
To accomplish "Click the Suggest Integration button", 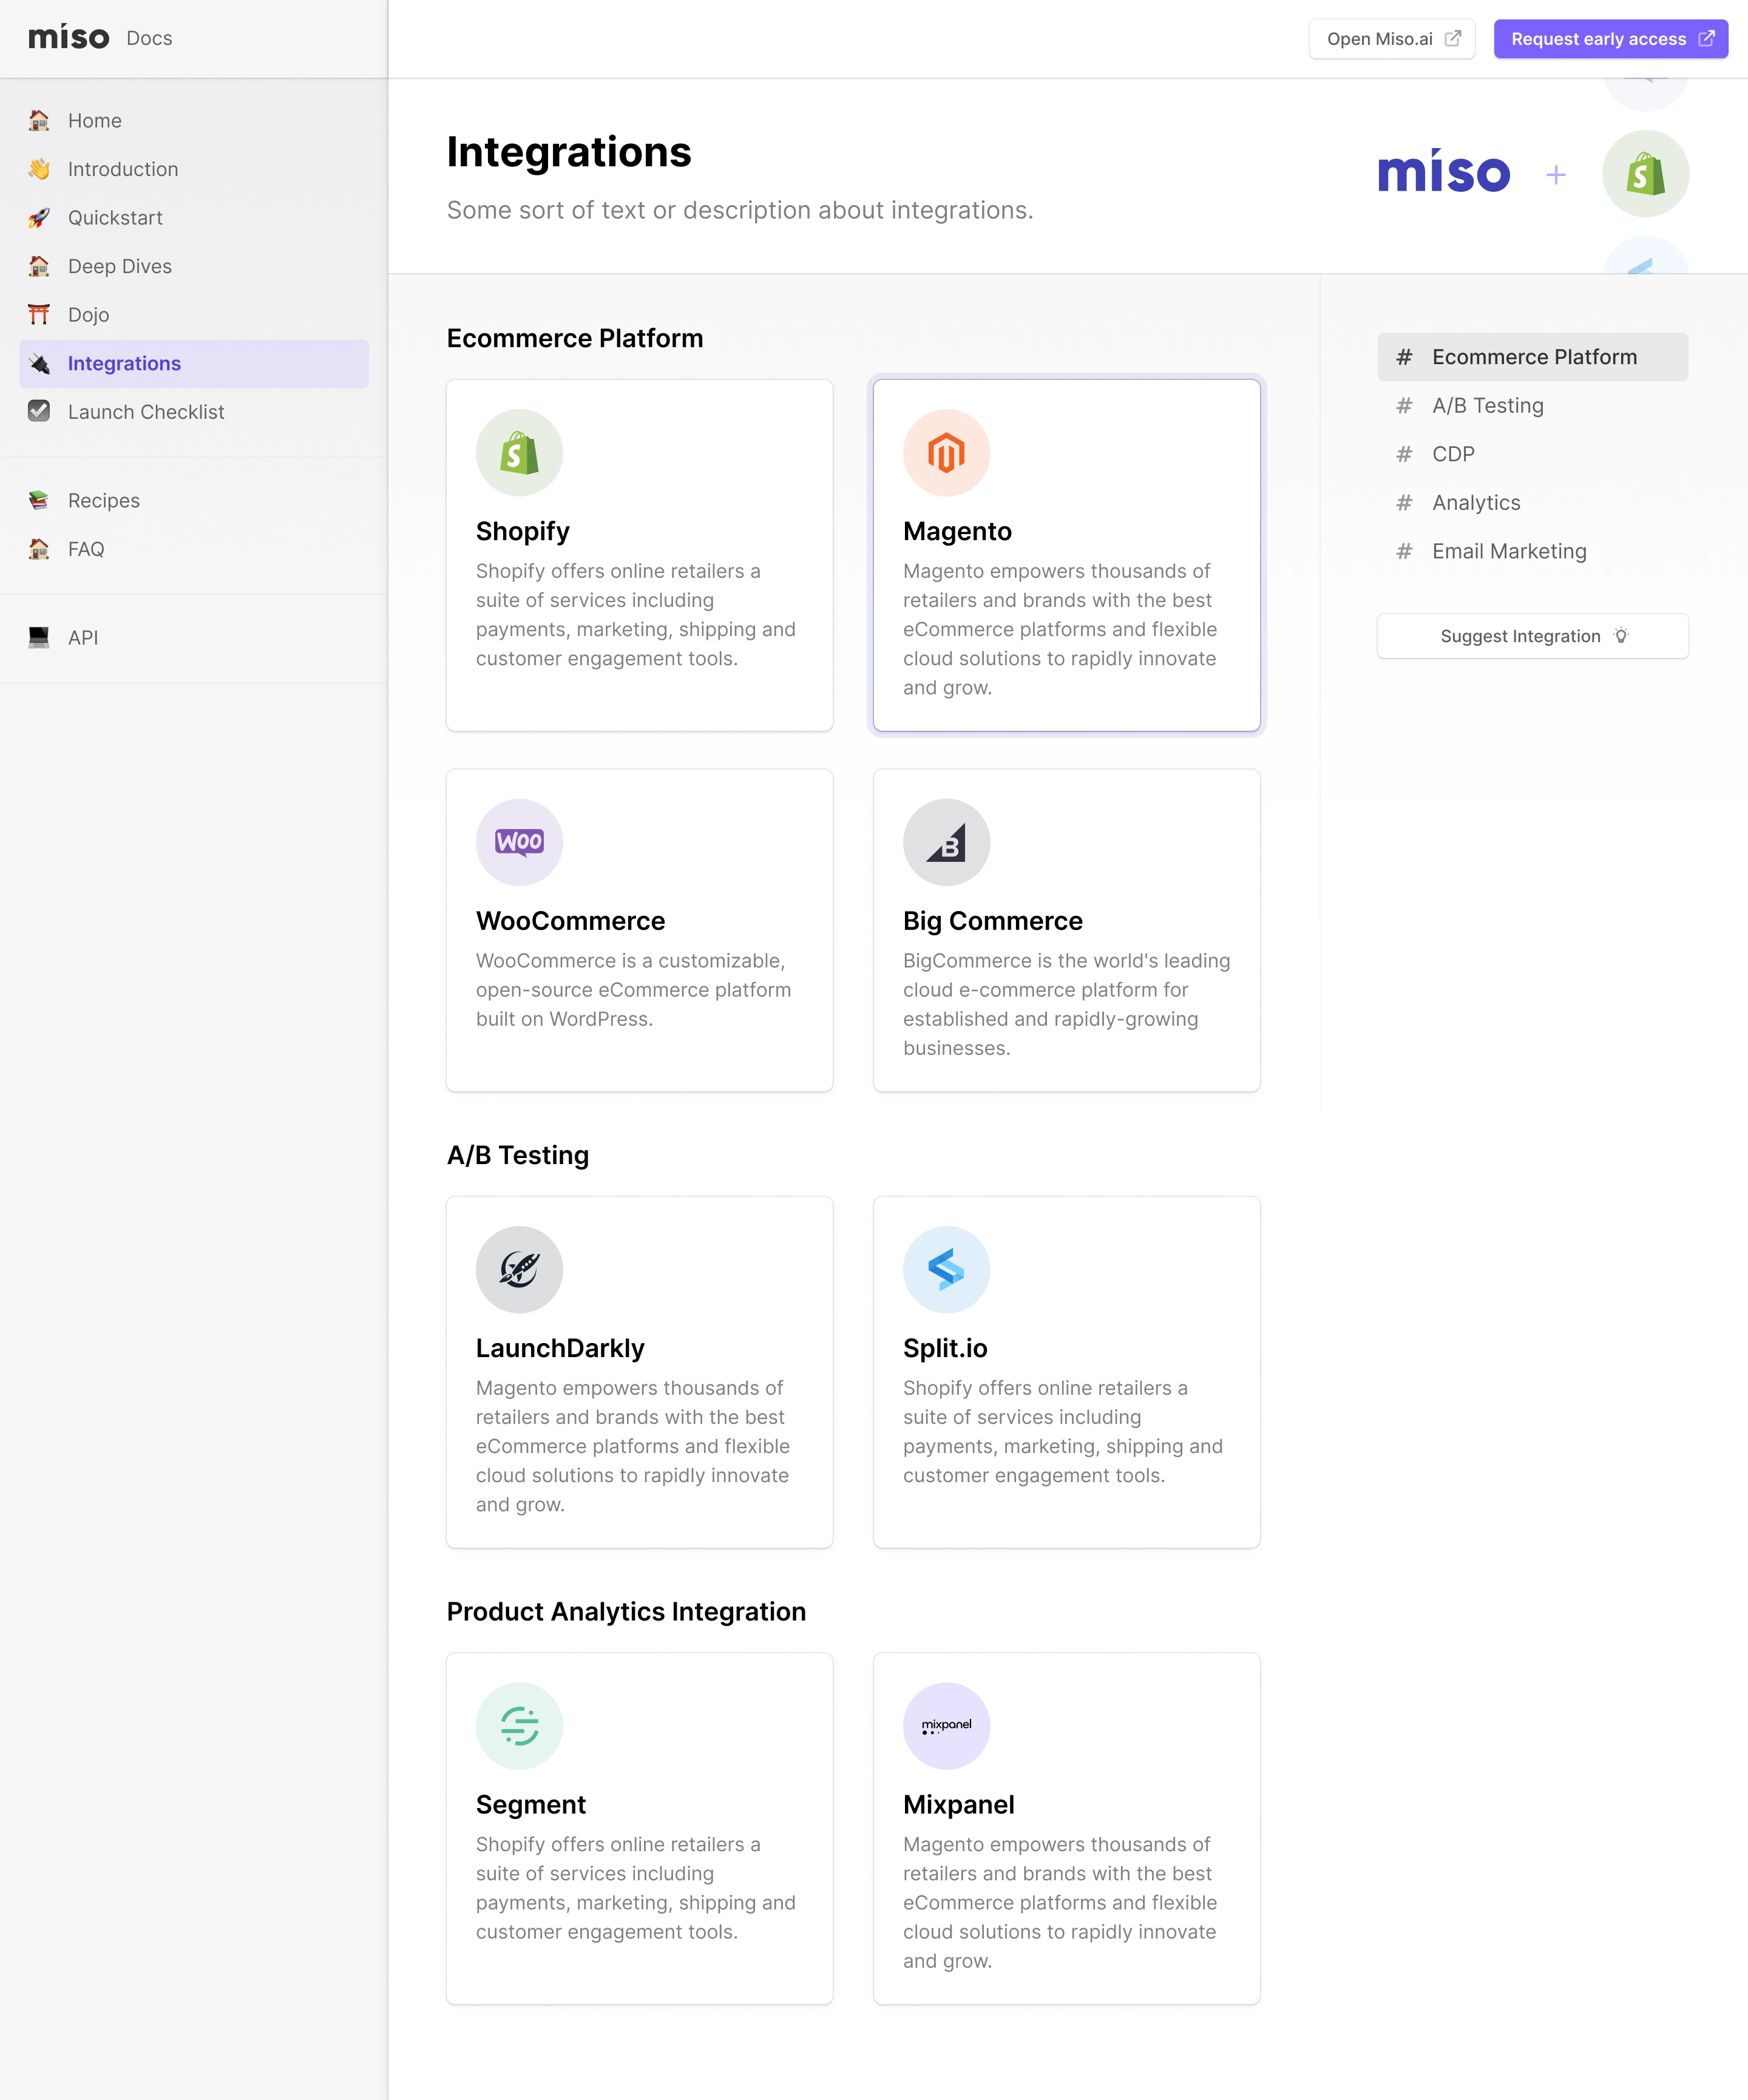I will (x=1532, y=636).
